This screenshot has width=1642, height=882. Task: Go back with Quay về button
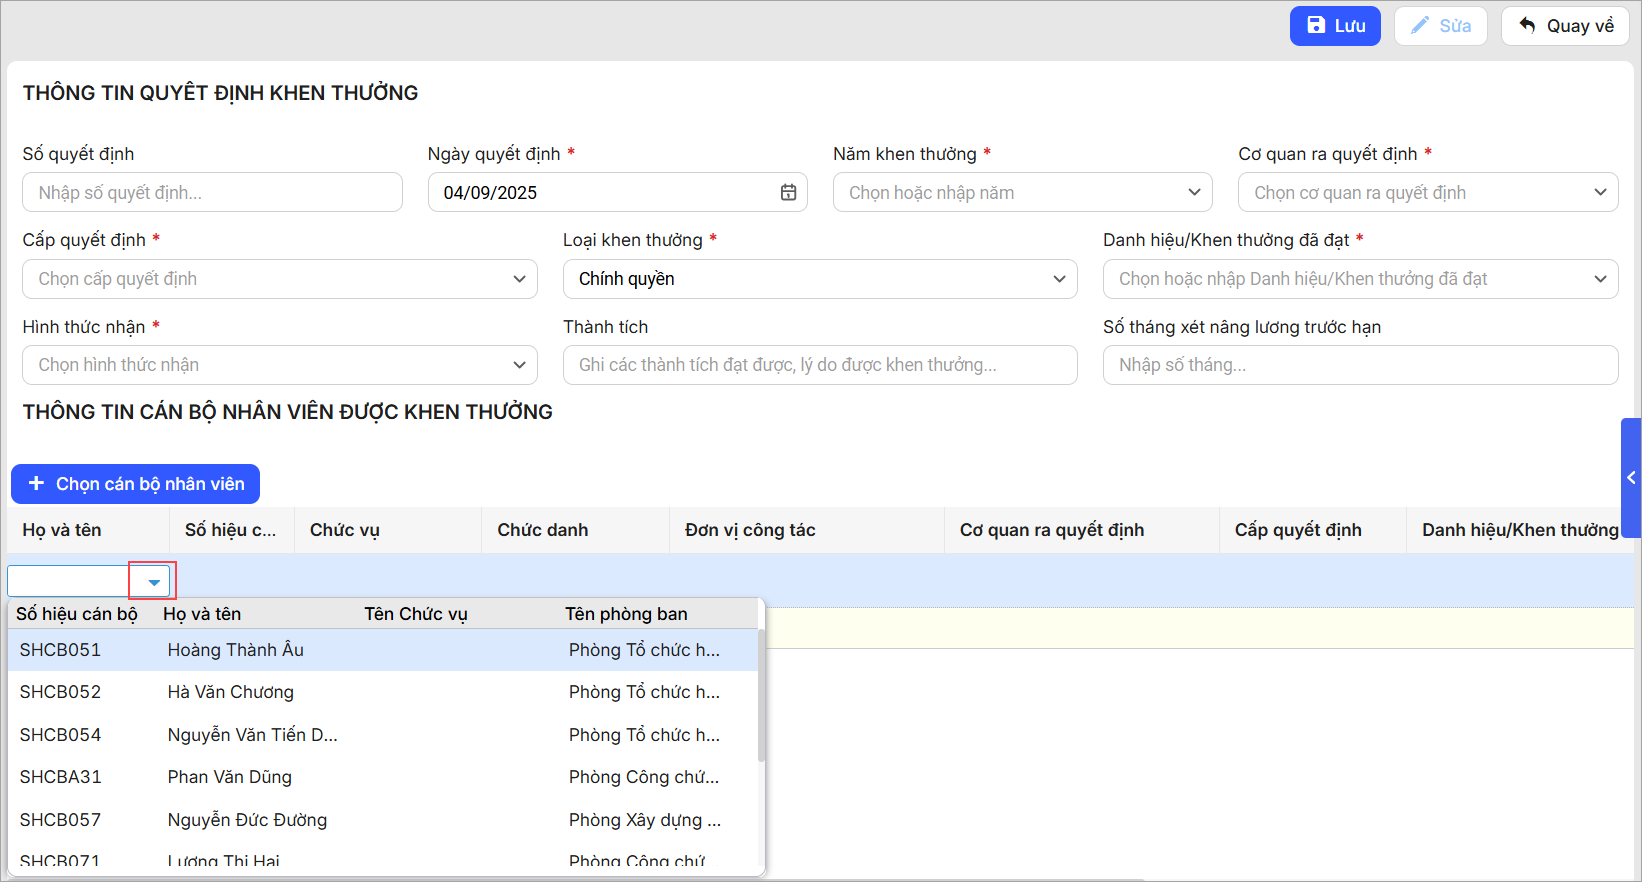click(x=1565, y=26)
